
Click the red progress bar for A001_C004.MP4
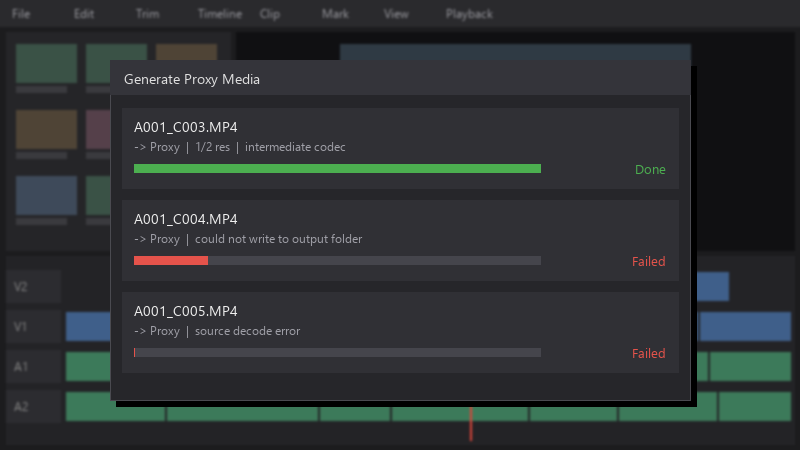[337, 261]
